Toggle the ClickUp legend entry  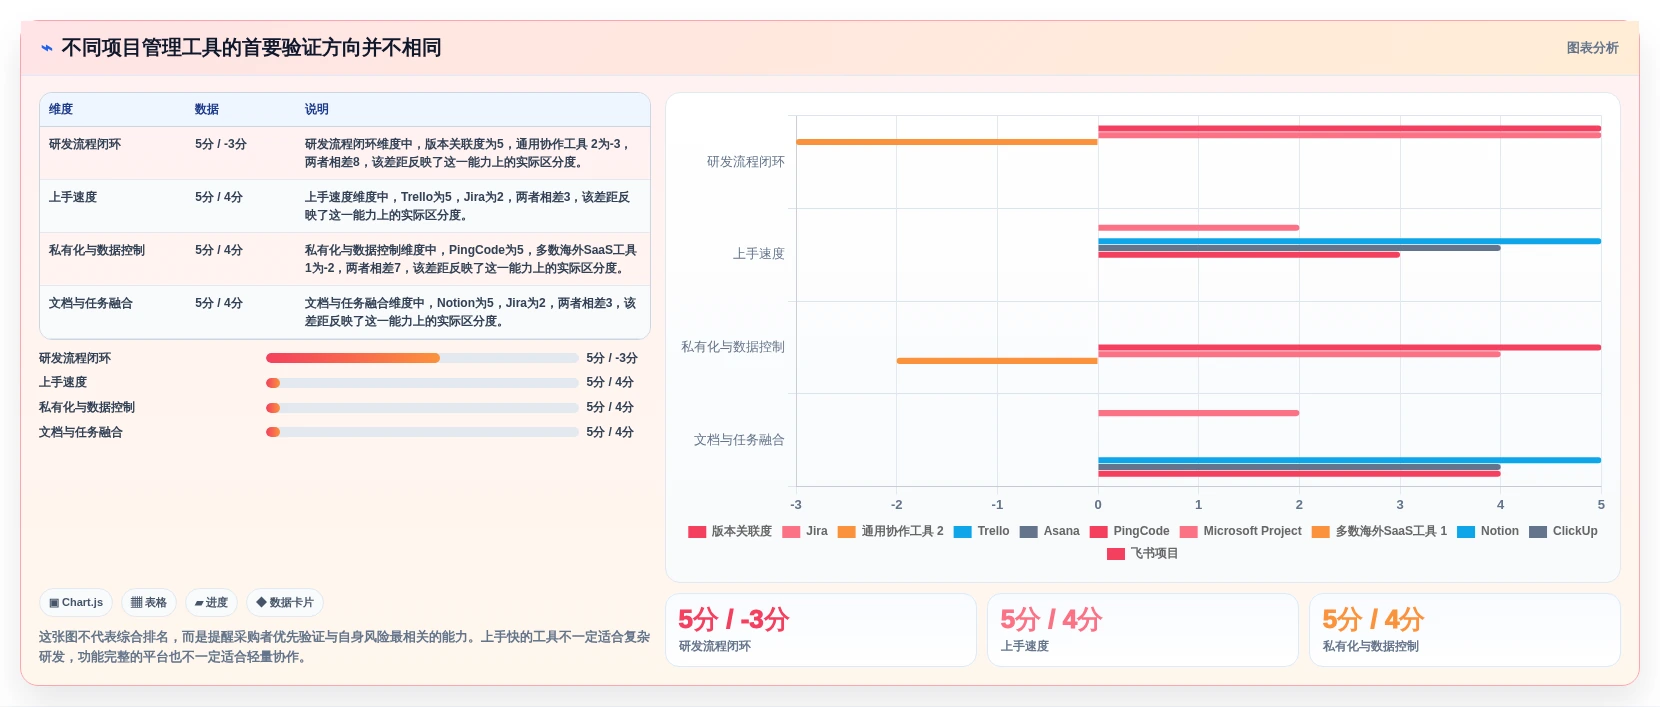(x=1563, y=531)
